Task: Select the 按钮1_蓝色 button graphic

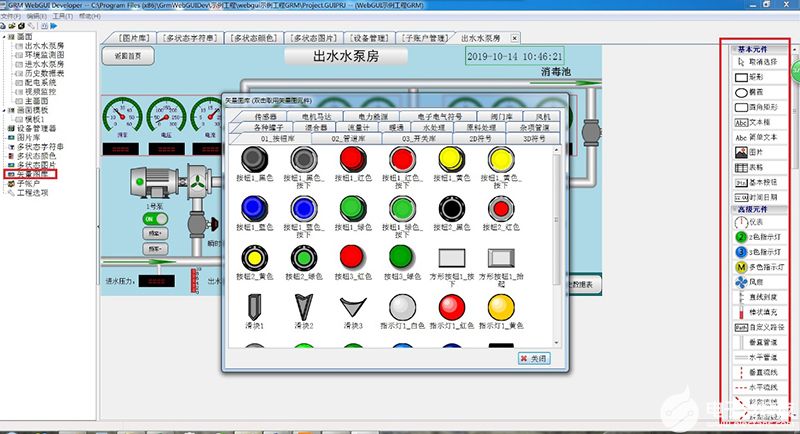Action: 254,209
